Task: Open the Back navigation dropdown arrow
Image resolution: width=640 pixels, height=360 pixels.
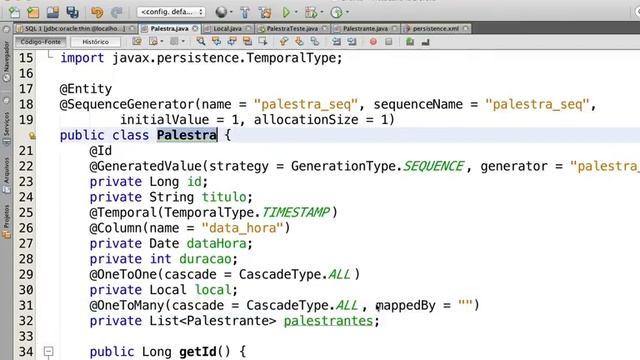Action: pos(162,42)
